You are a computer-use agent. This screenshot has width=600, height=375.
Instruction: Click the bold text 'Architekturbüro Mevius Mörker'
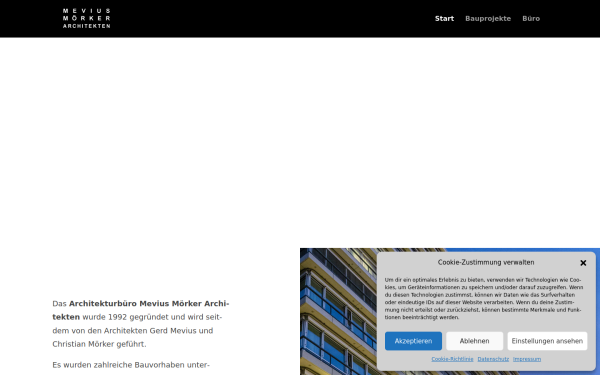(x=135, y=303)
